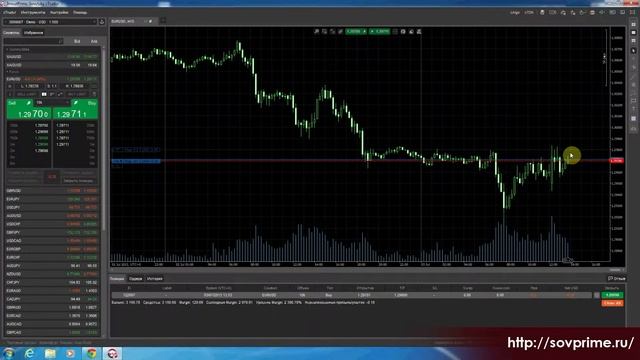Click the cTrader taskbar icon
Image resolution: width=640 pixels, height=360 pixels.
(112, 353)
